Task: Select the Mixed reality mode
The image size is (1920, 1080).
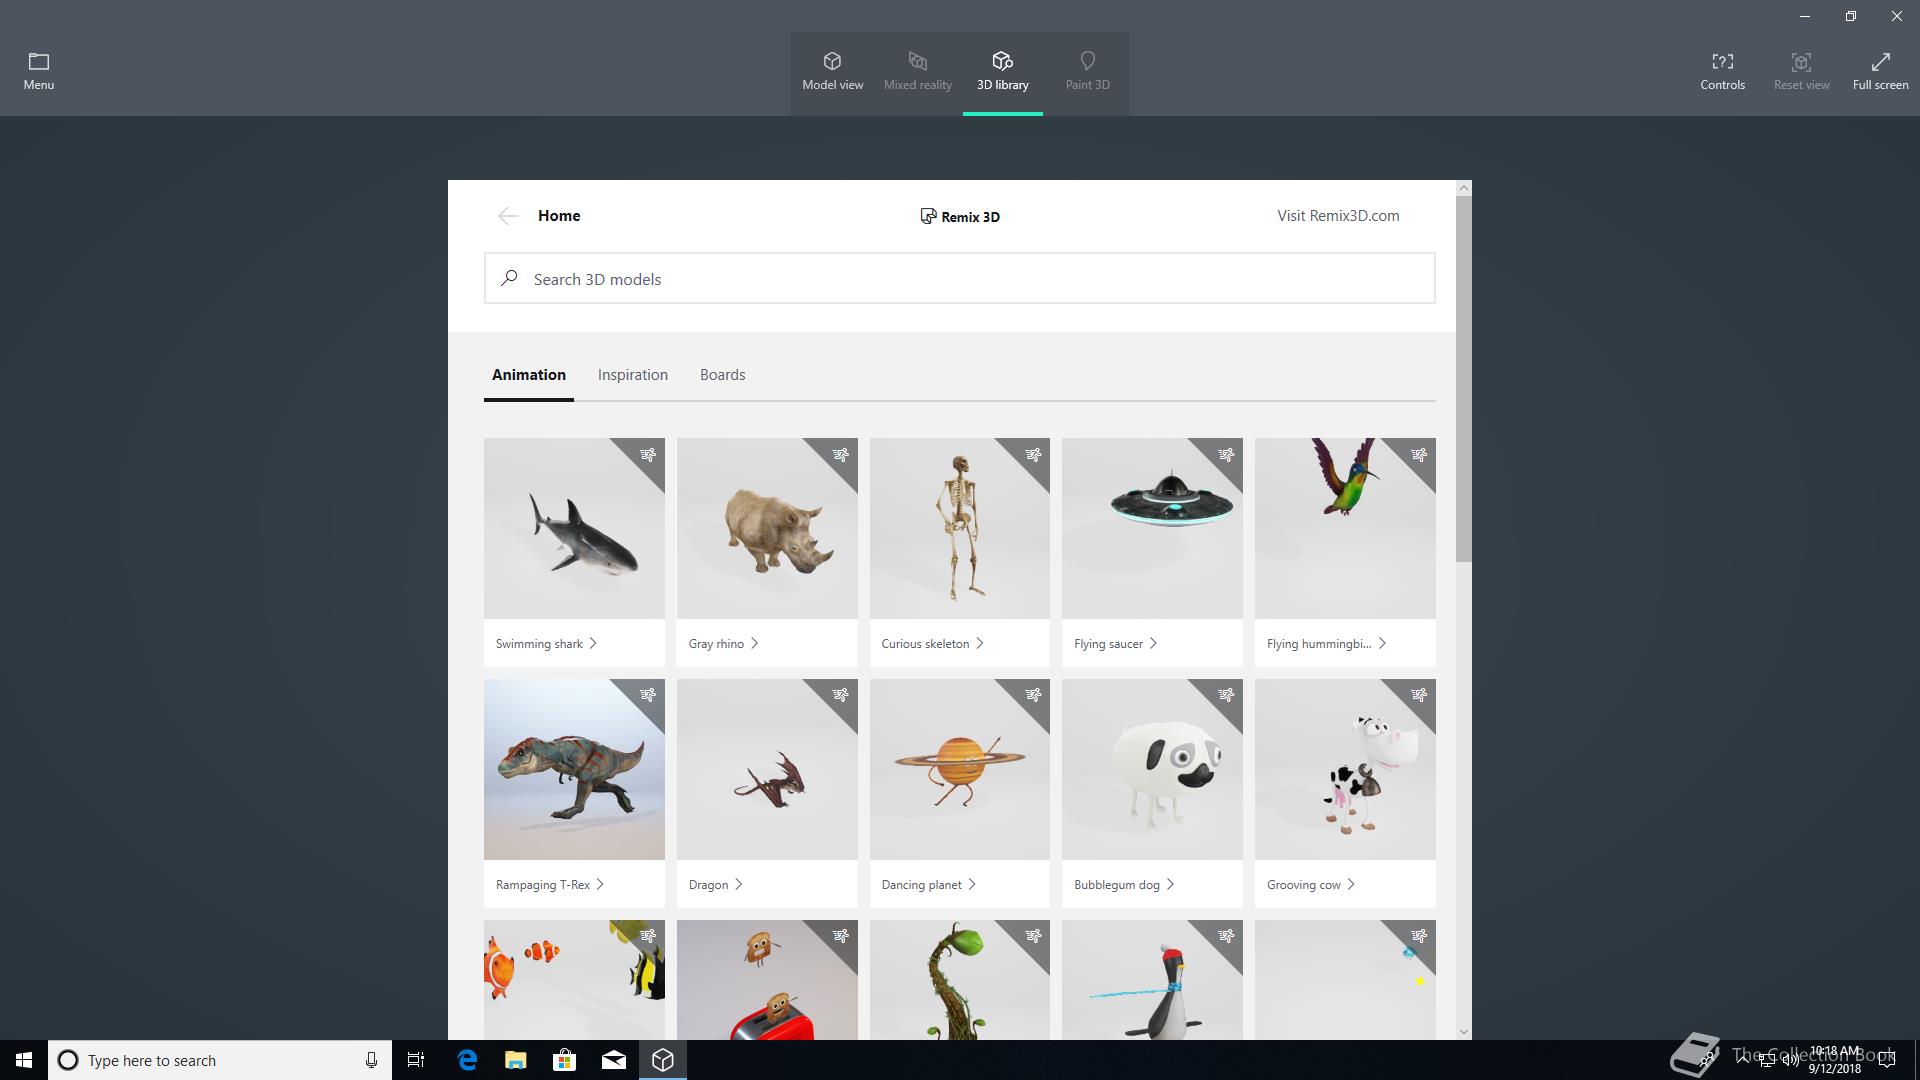Action: [917, 72]
